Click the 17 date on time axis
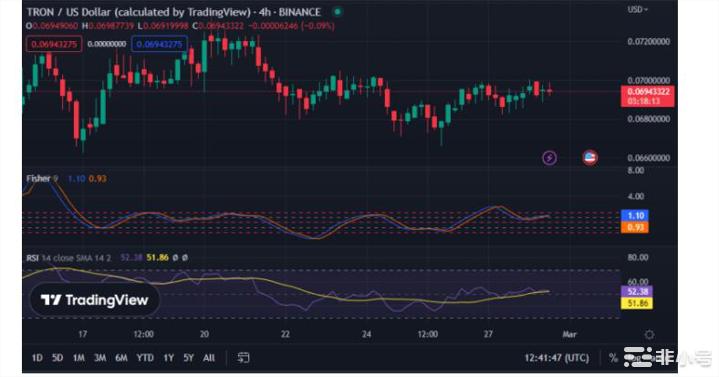Image resolution: width=719 pixels, height=377 pixels. click(83, 334)
